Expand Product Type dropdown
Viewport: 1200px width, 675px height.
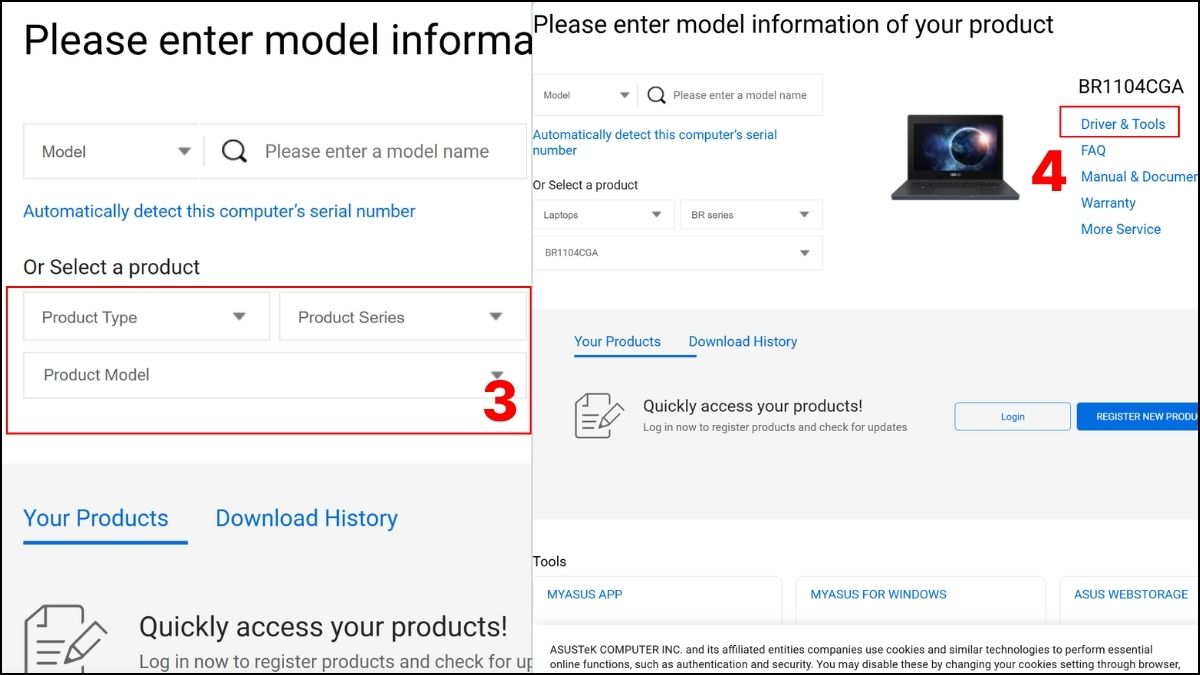point(146,317)
